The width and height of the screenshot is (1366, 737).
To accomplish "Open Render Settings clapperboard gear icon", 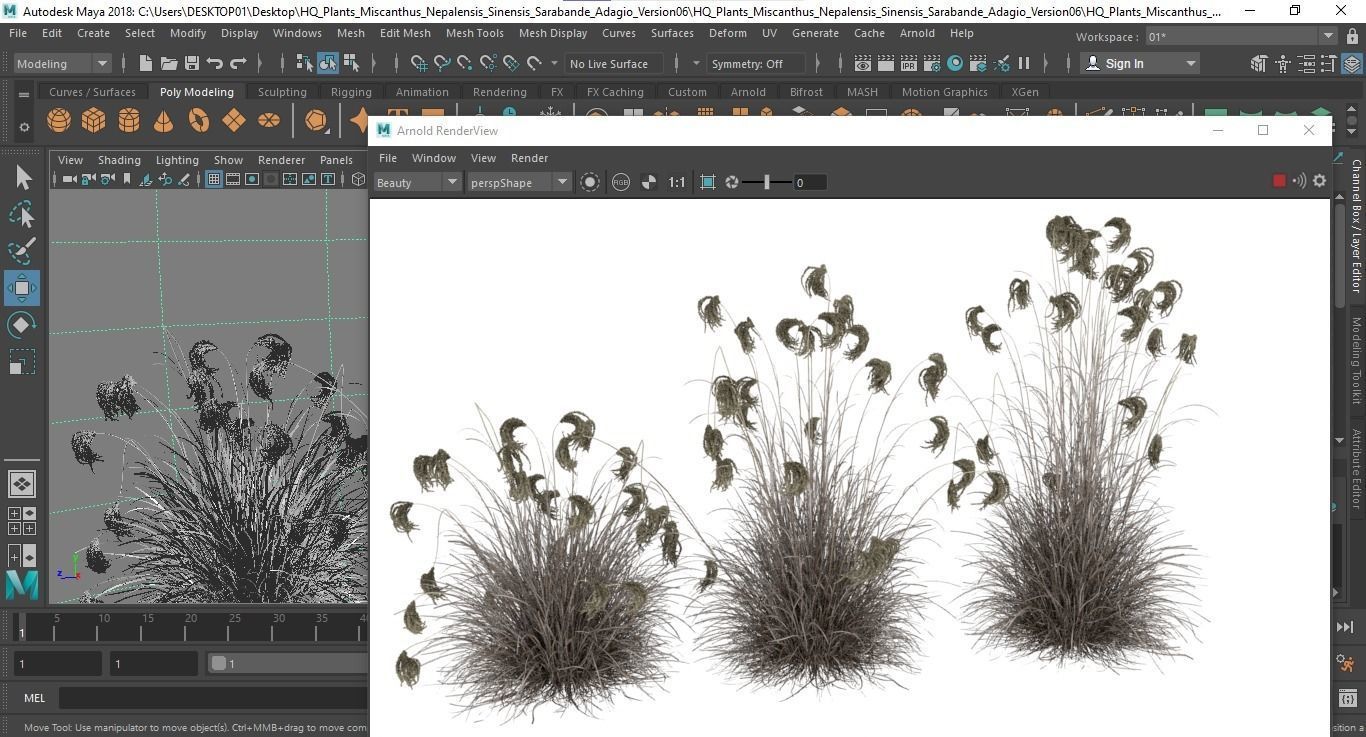I will [932, 63].
